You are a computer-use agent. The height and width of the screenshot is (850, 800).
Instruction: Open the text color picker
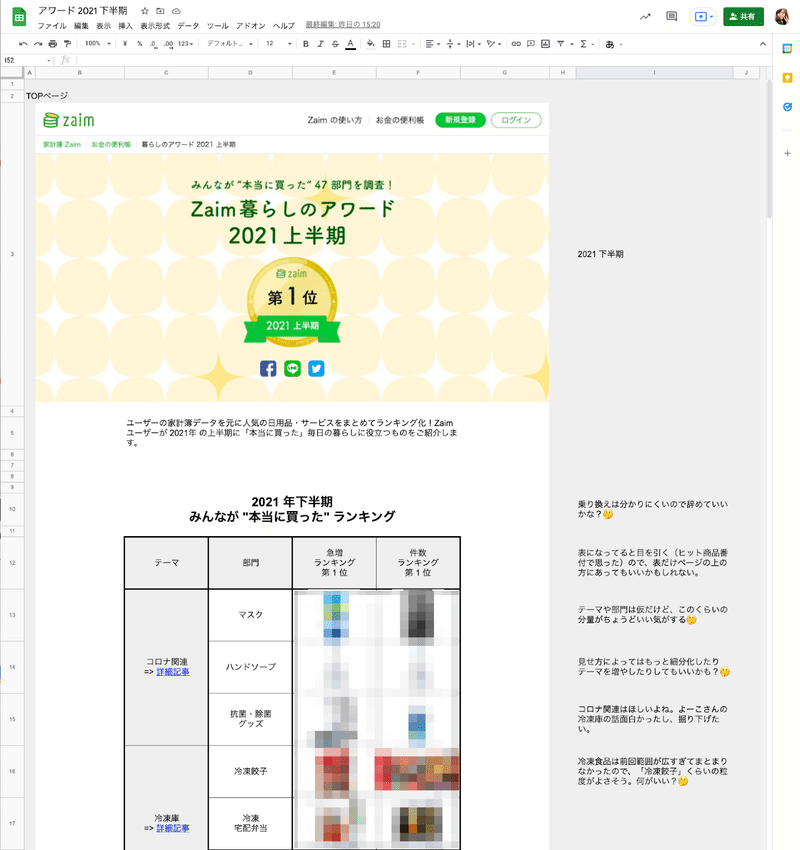(351, 44)
